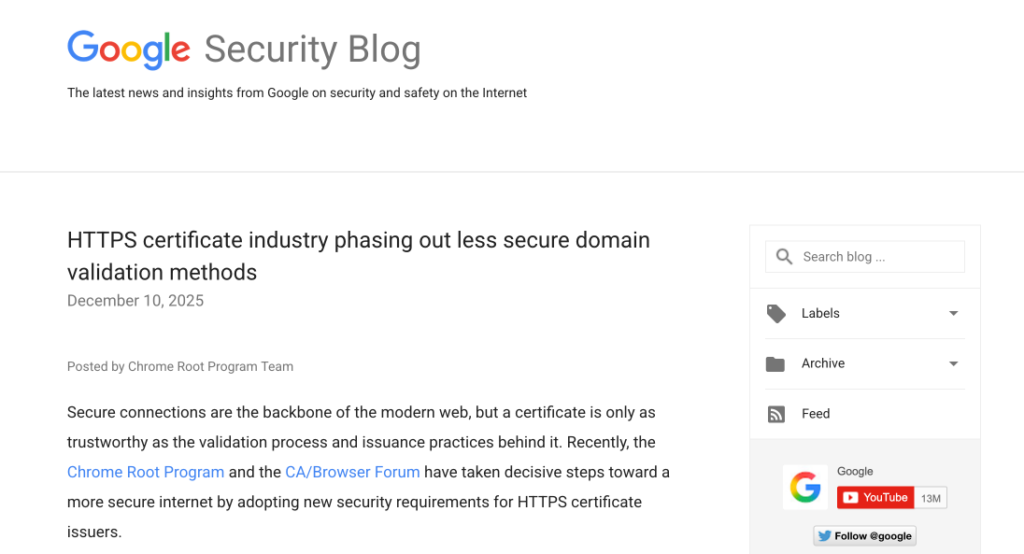Expand the Archive dropdown arrow

pos(953,364)
